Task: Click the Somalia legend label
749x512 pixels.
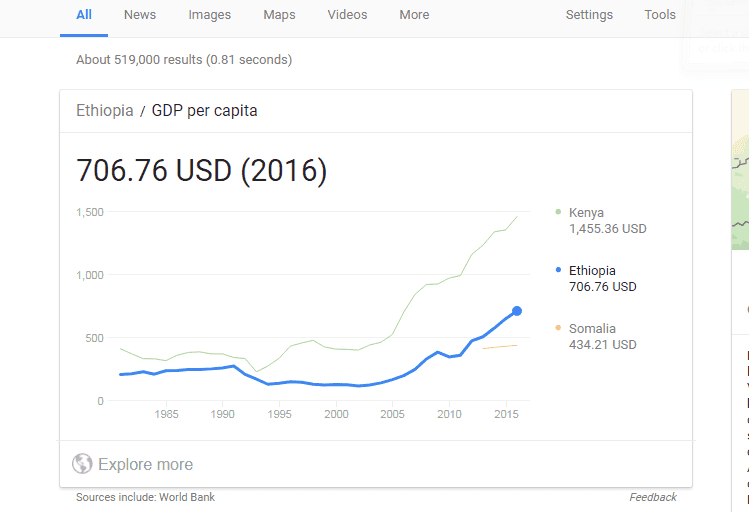Action: (592, 328)
